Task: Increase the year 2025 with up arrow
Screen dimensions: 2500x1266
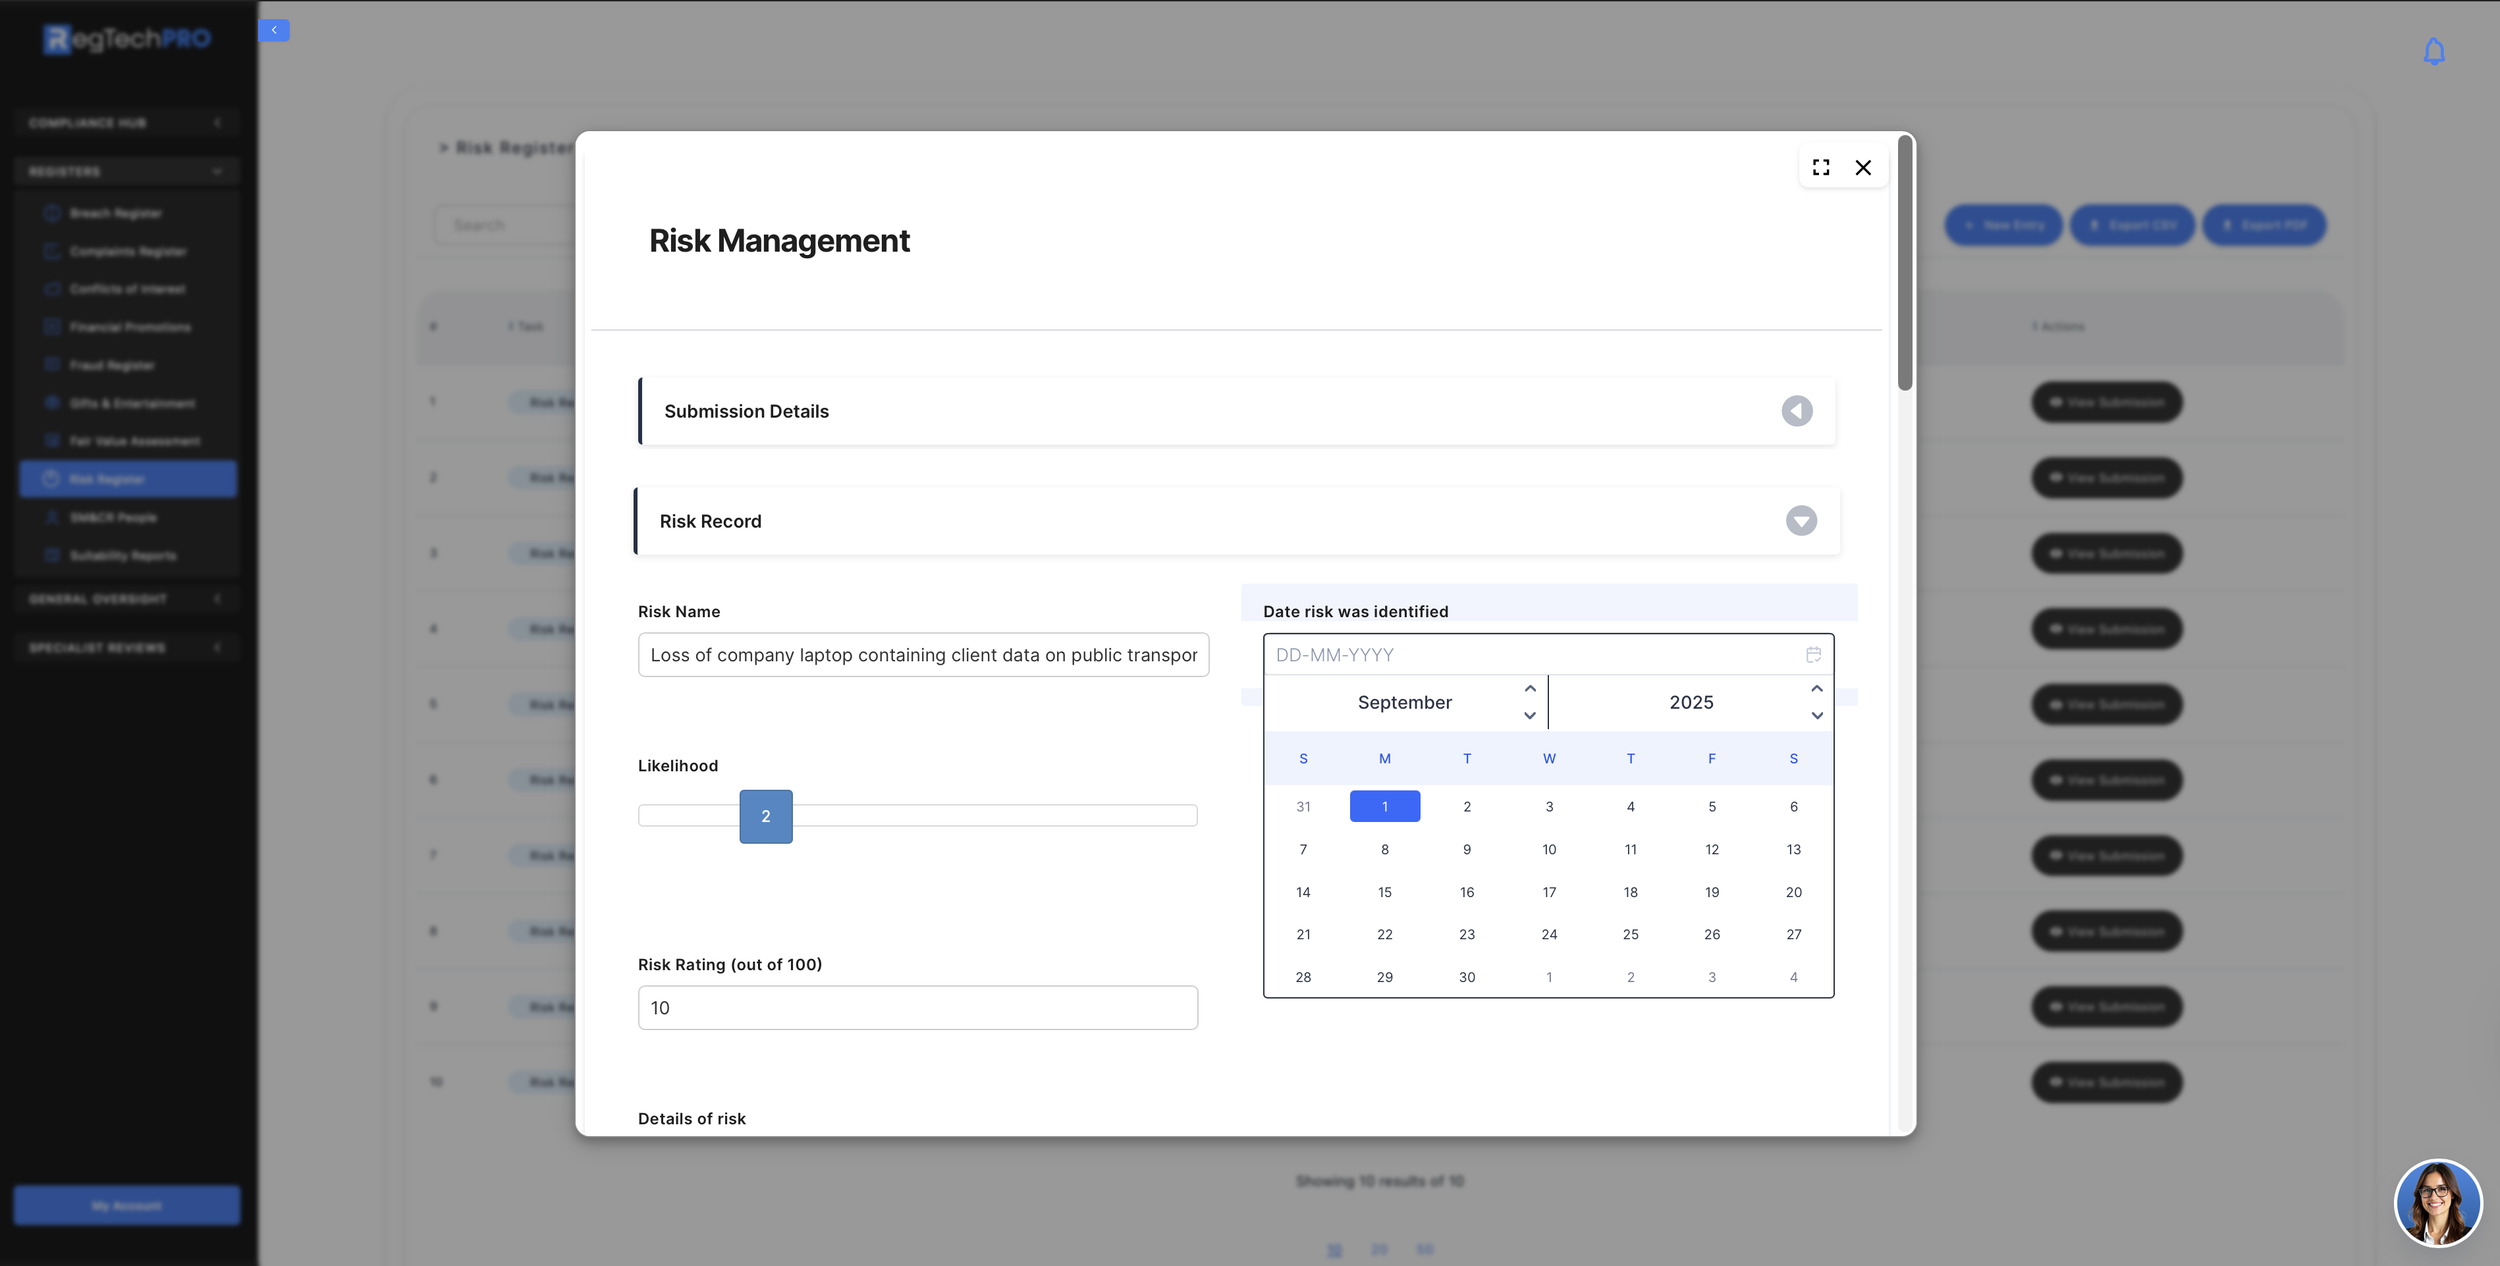Action: pyautogui.click(x=1816, y=689)
